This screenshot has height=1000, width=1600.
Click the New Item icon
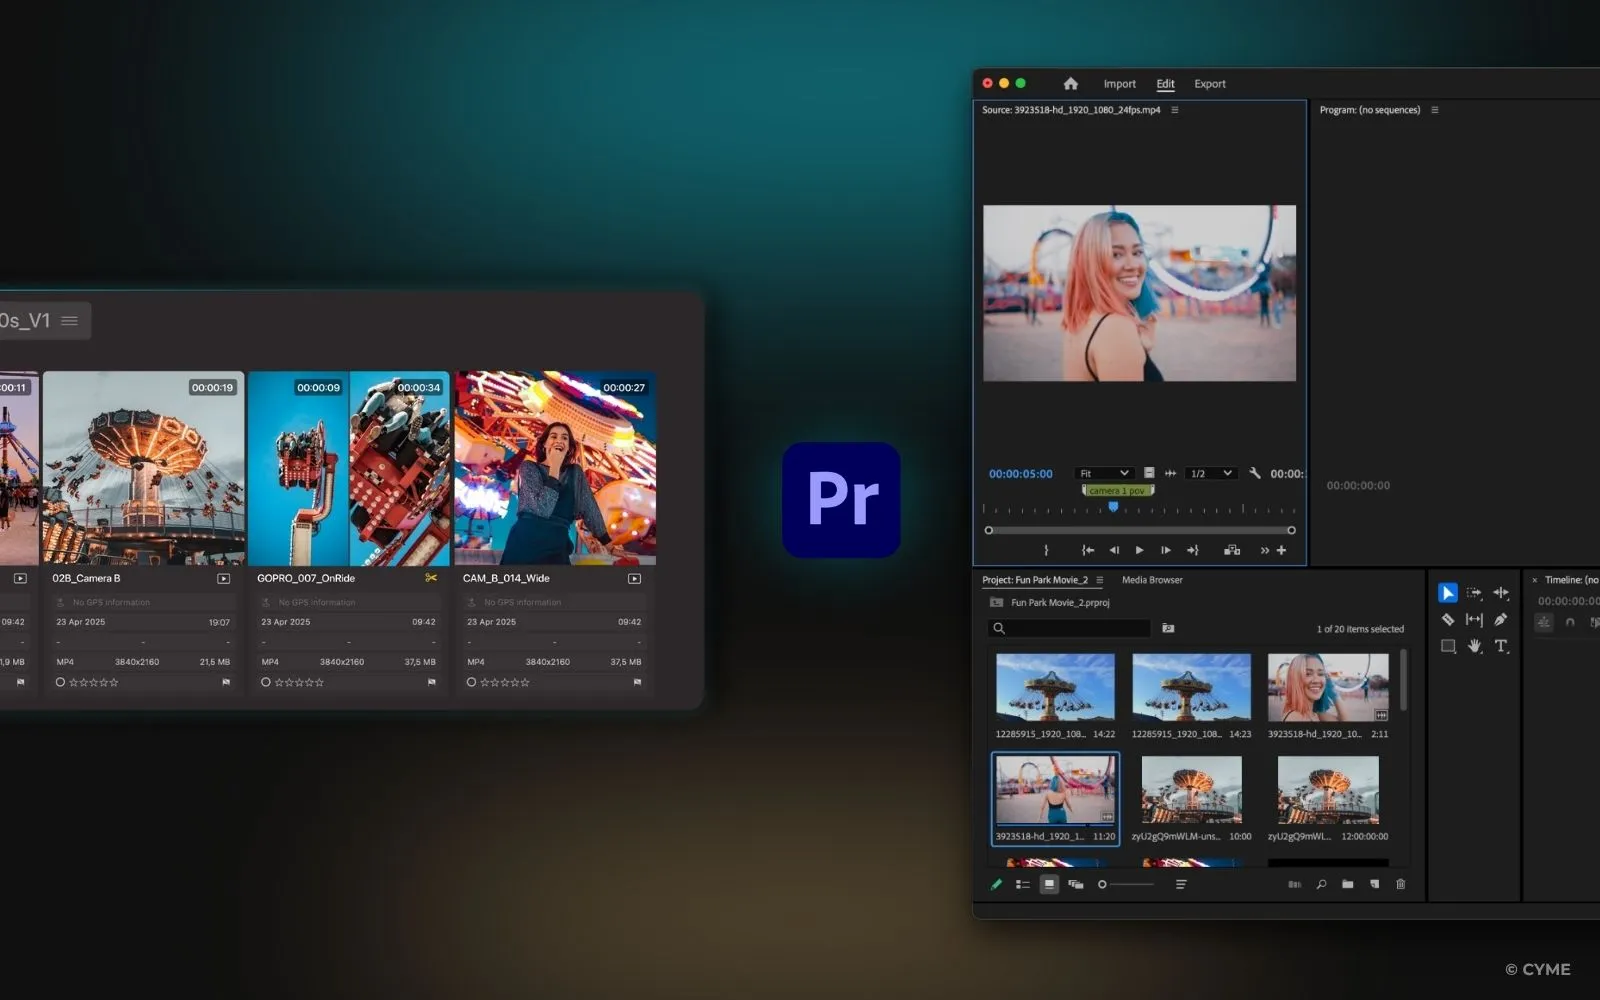pos(1374,884)
